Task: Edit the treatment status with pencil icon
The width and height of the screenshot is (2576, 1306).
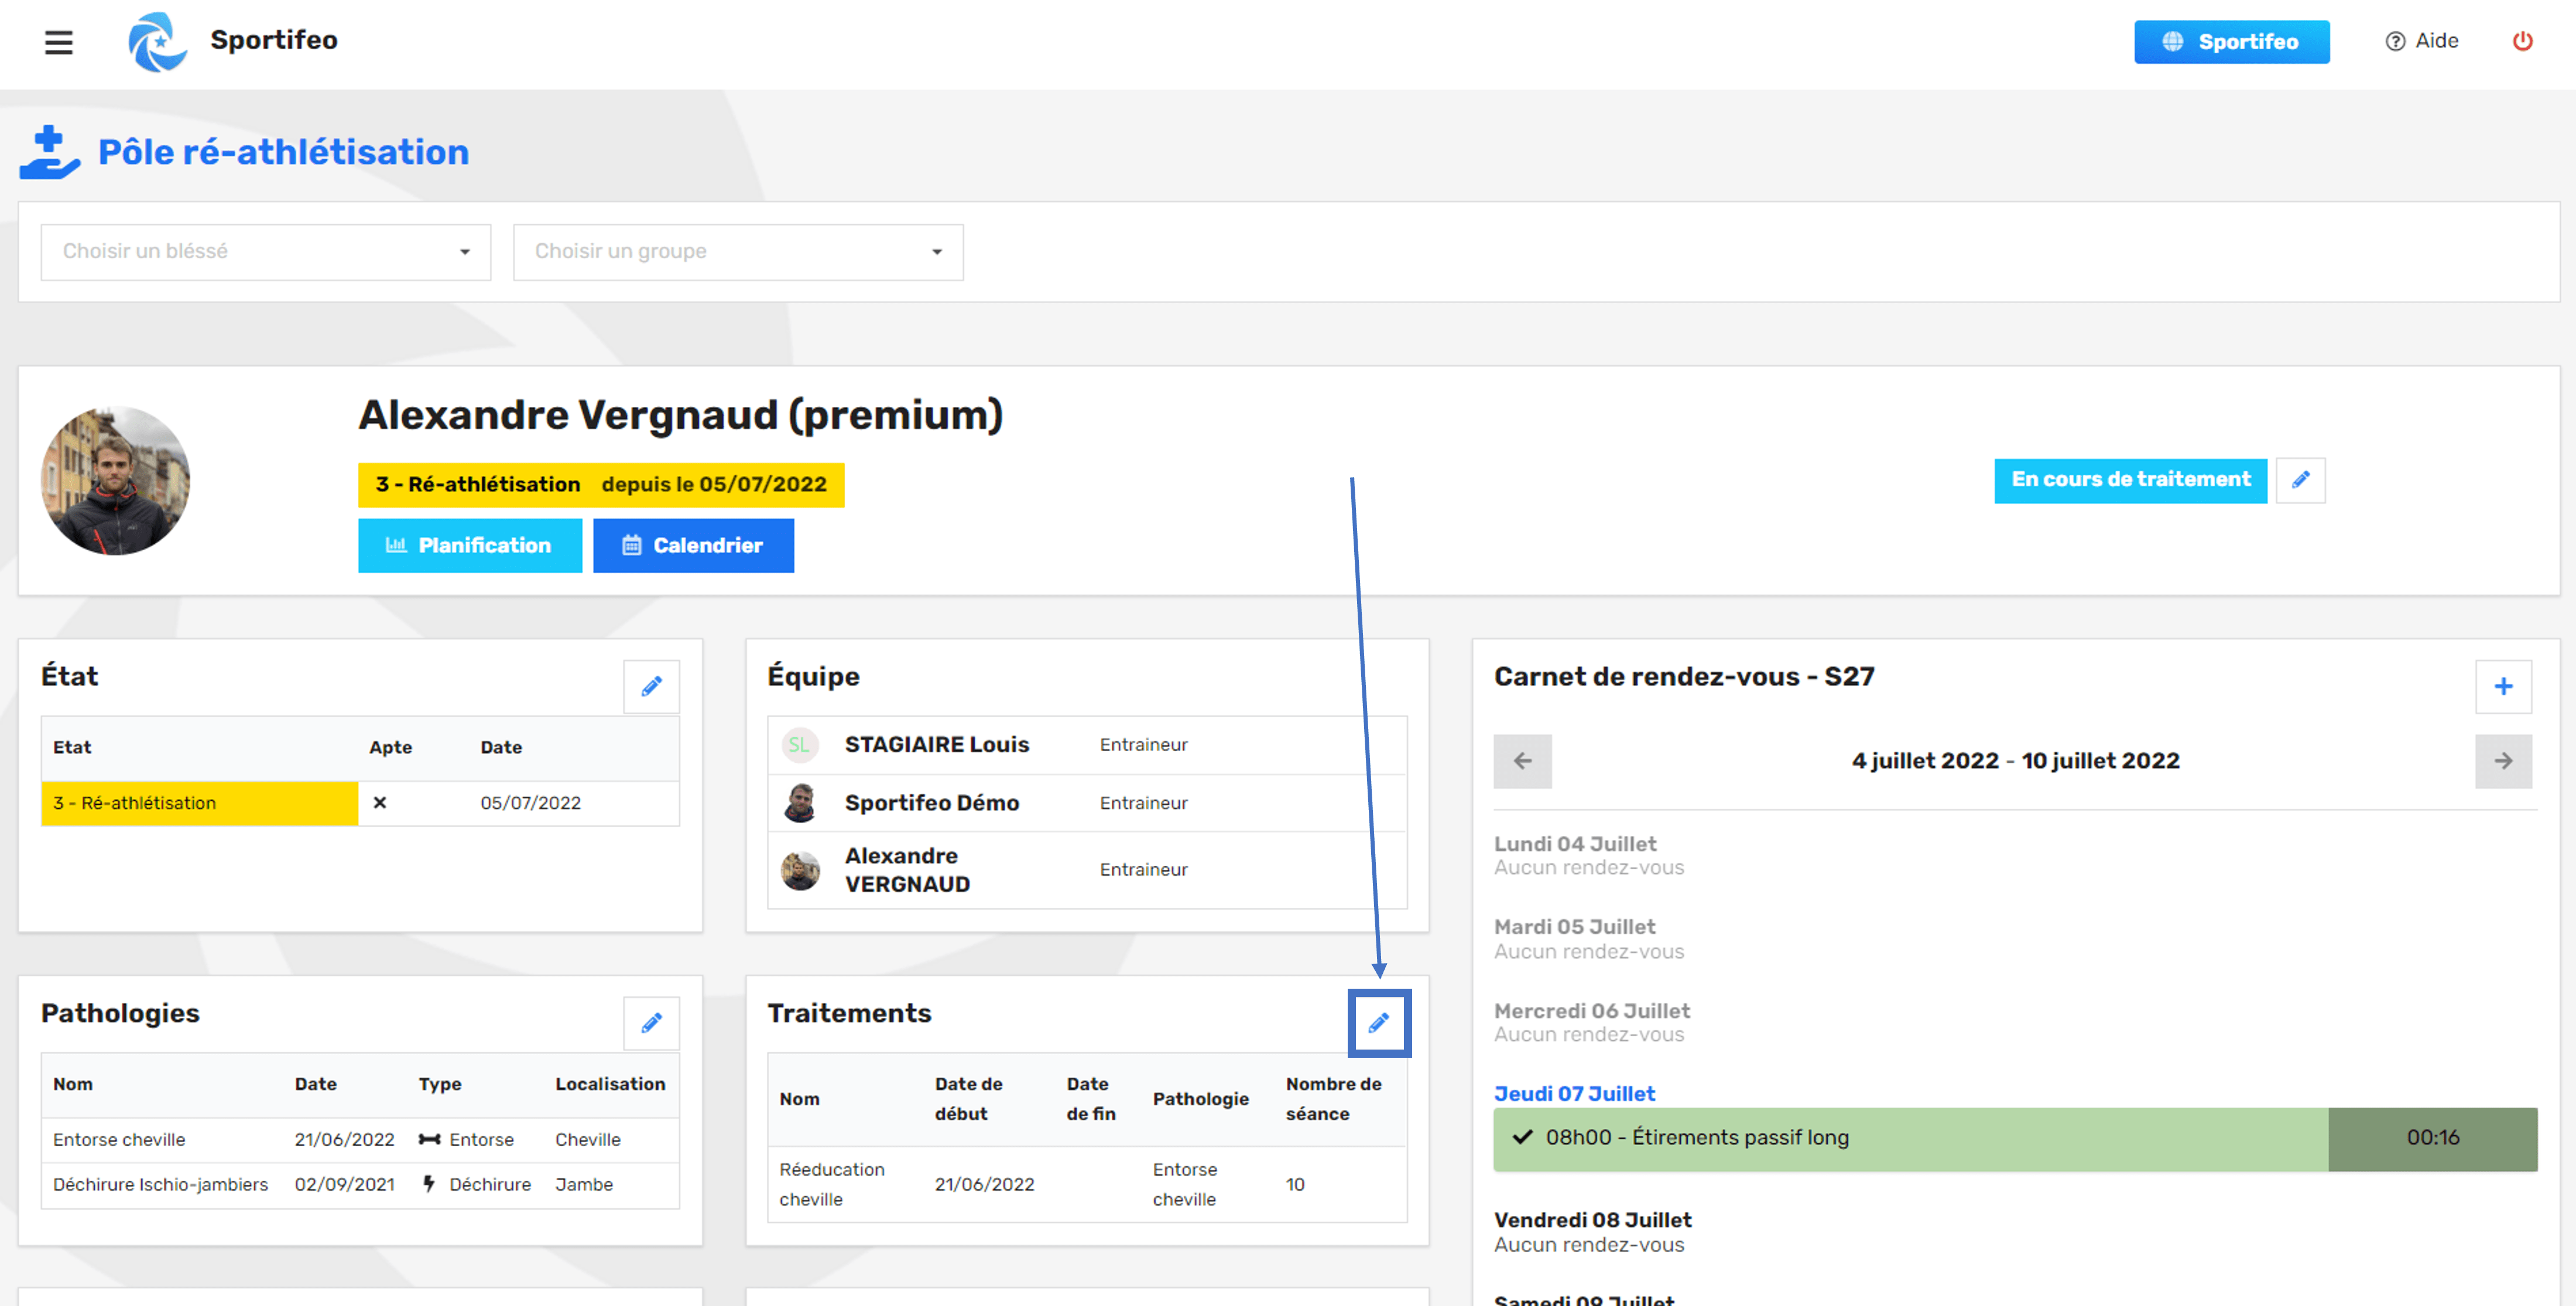Action: [x=2300, y=480]
